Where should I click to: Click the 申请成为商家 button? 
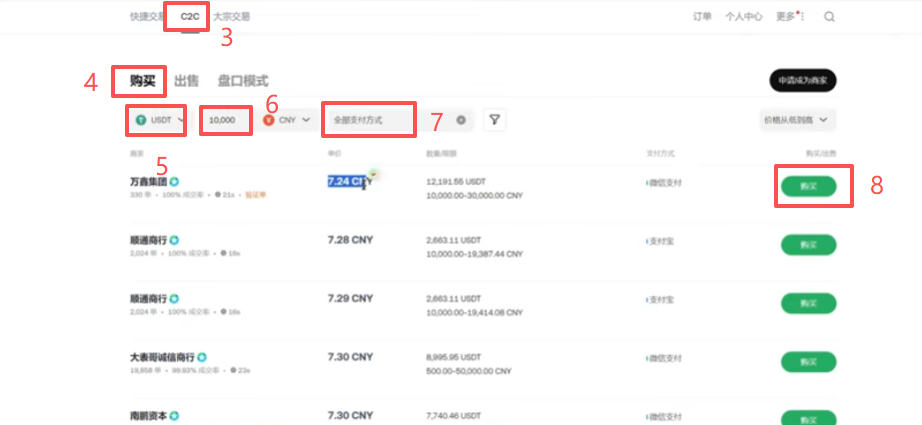click(x=803, y=81)
